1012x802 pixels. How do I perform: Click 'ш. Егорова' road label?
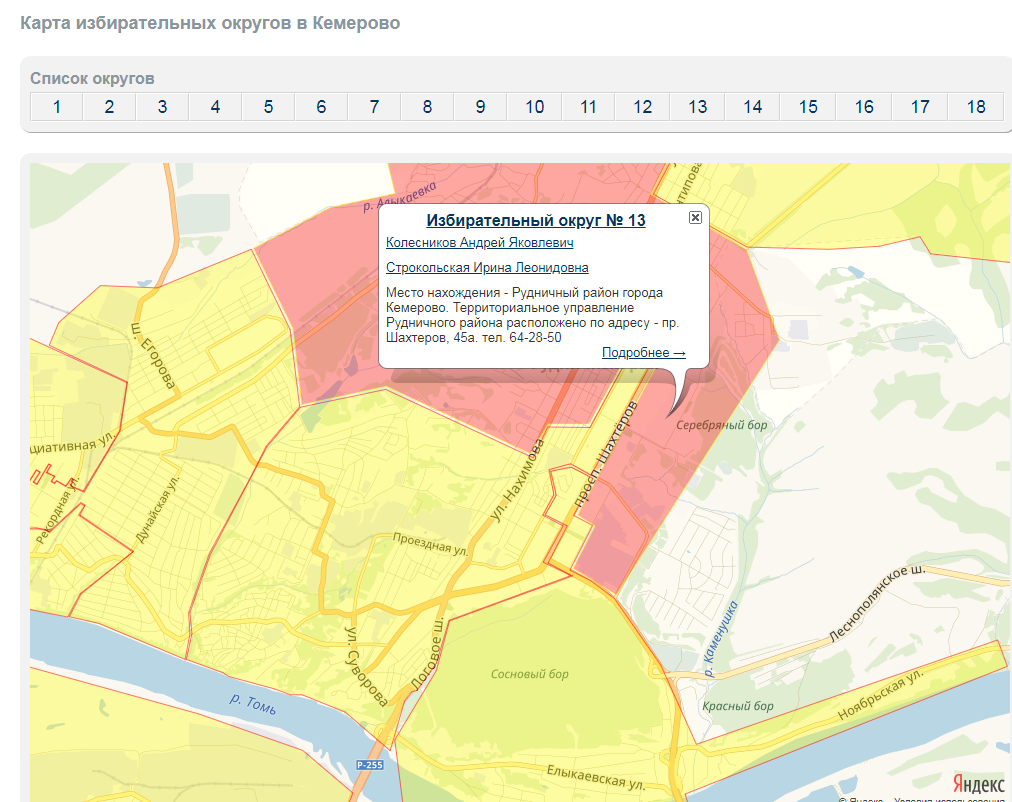pos(153,356)
